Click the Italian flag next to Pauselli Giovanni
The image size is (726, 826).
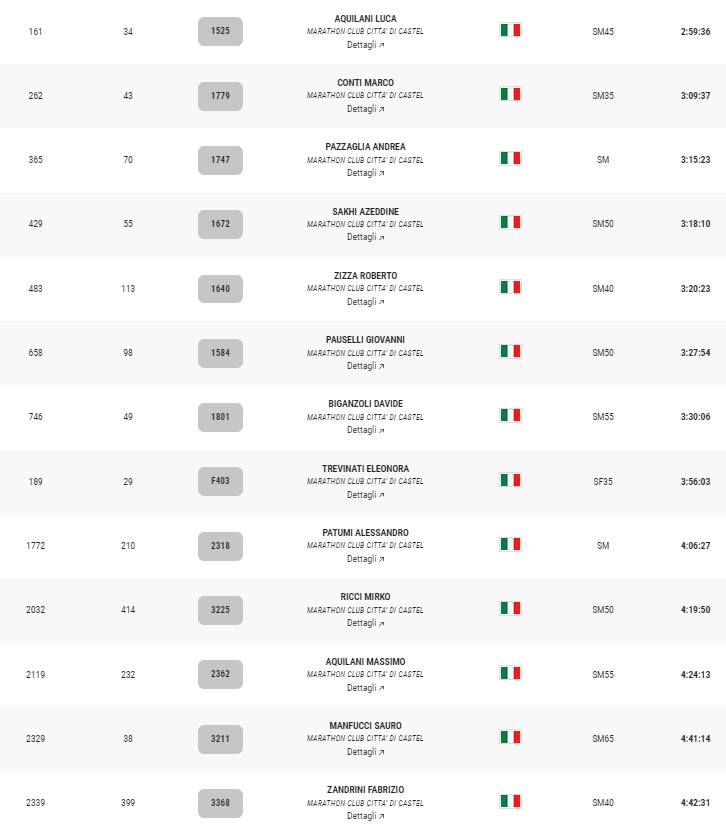(x=510, y=351)
